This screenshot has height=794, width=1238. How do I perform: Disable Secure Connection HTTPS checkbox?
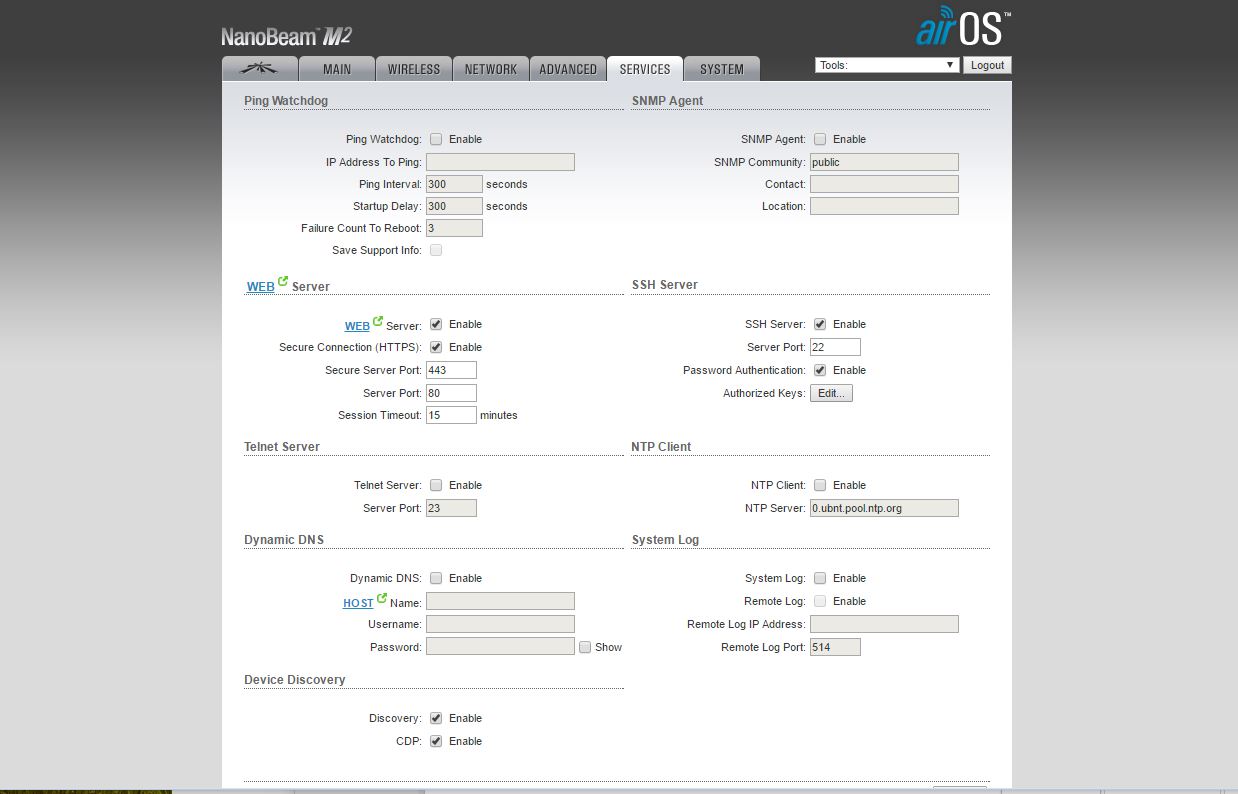(x=436, y=347)
